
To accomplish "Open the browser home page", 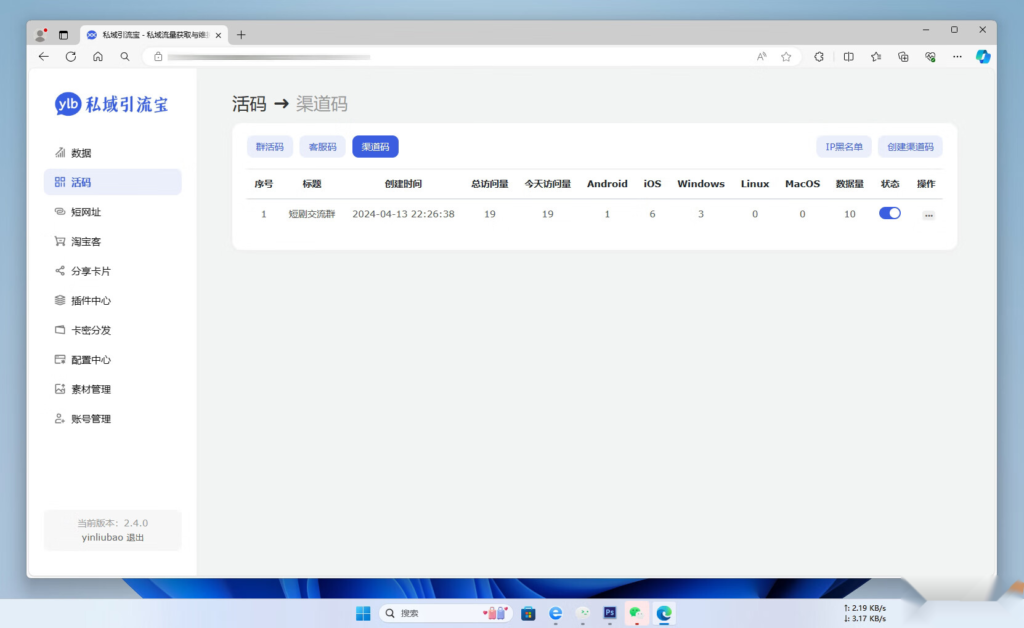I will [98, 57].
